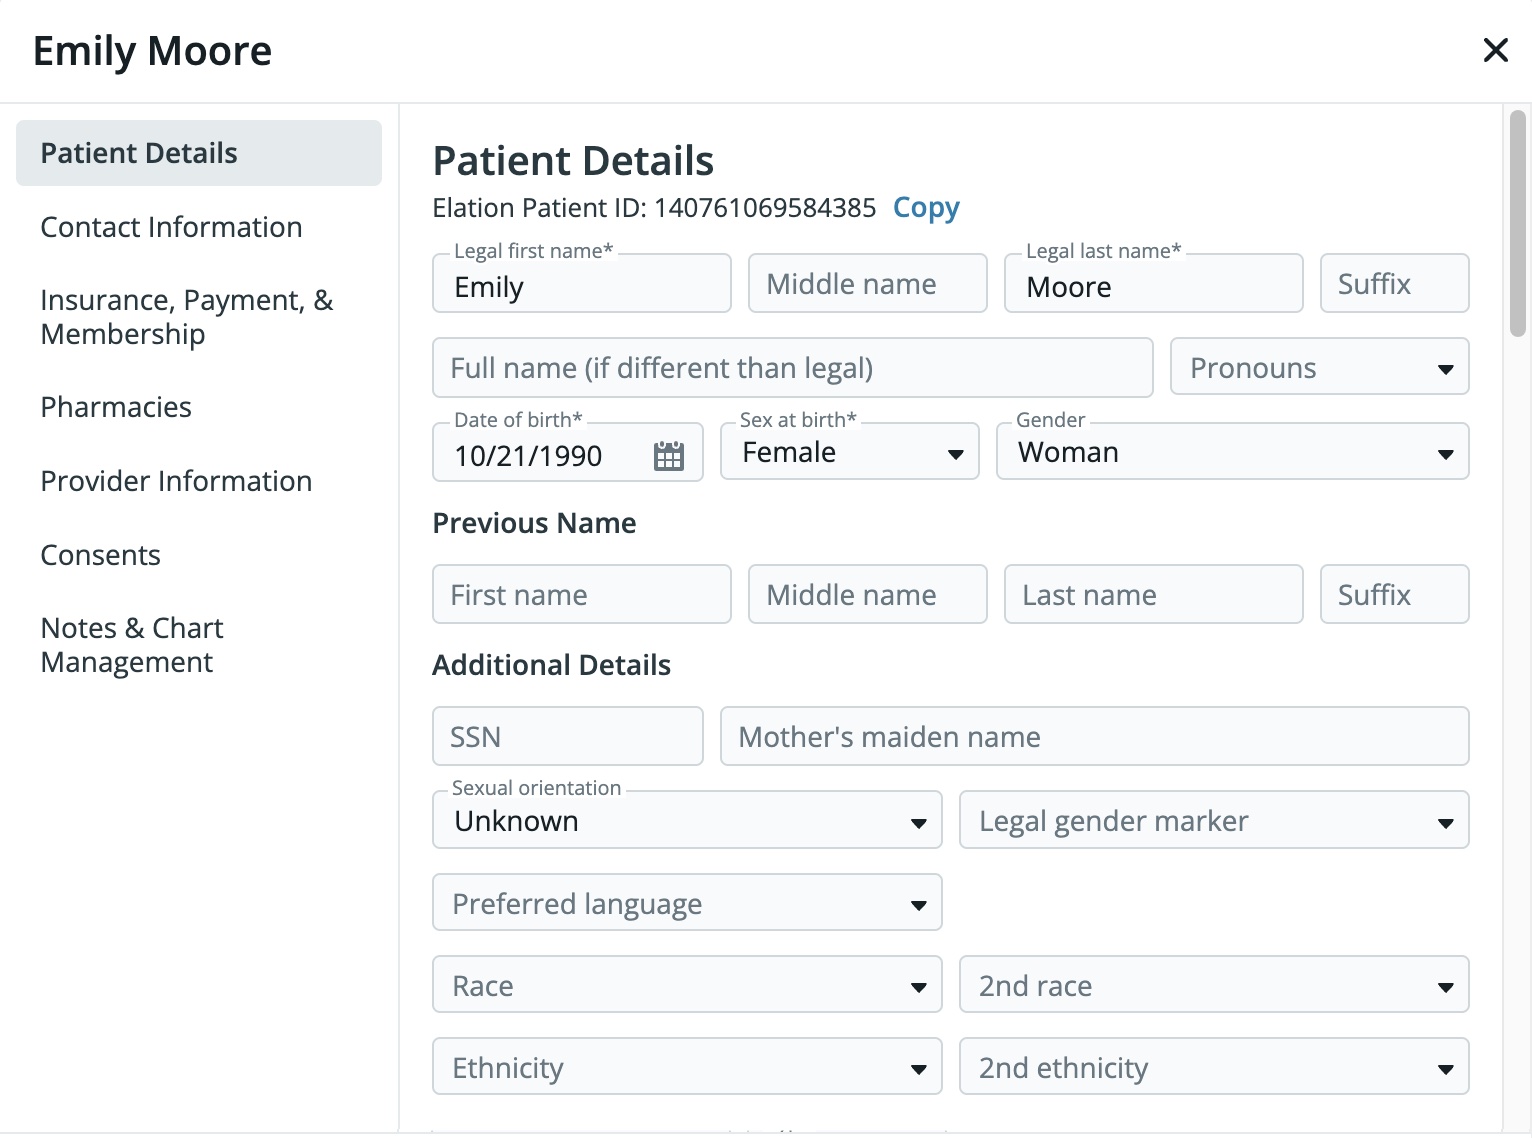Open the Pharmacies section
1532x1138 pixels.
pos(115,406)
